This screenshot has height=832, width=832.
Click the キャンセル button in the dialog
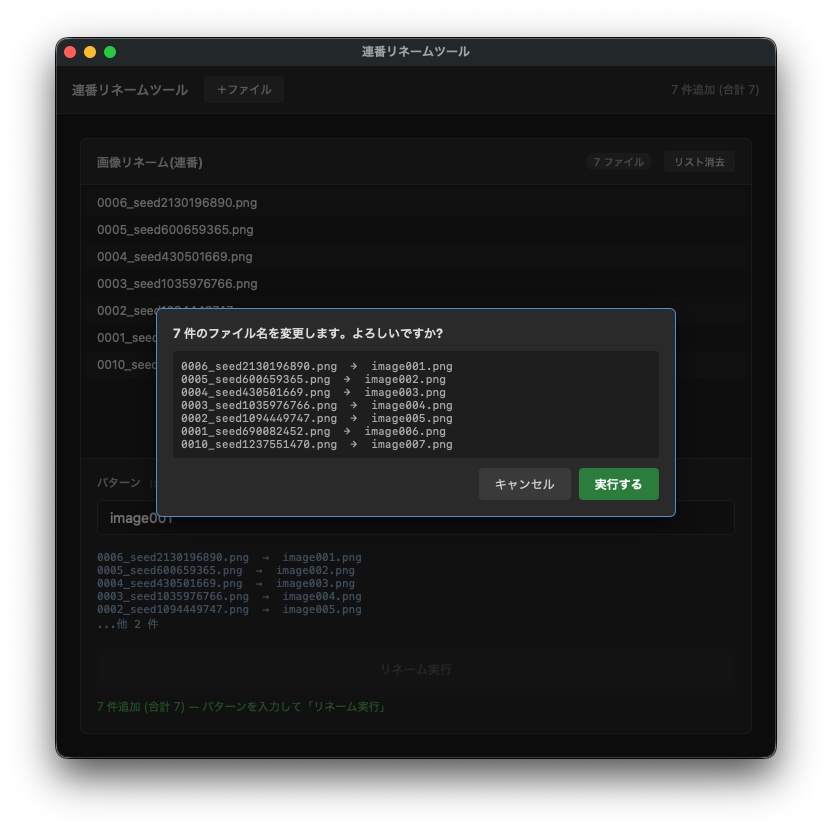pyautogui.click(x=524, y=484)
